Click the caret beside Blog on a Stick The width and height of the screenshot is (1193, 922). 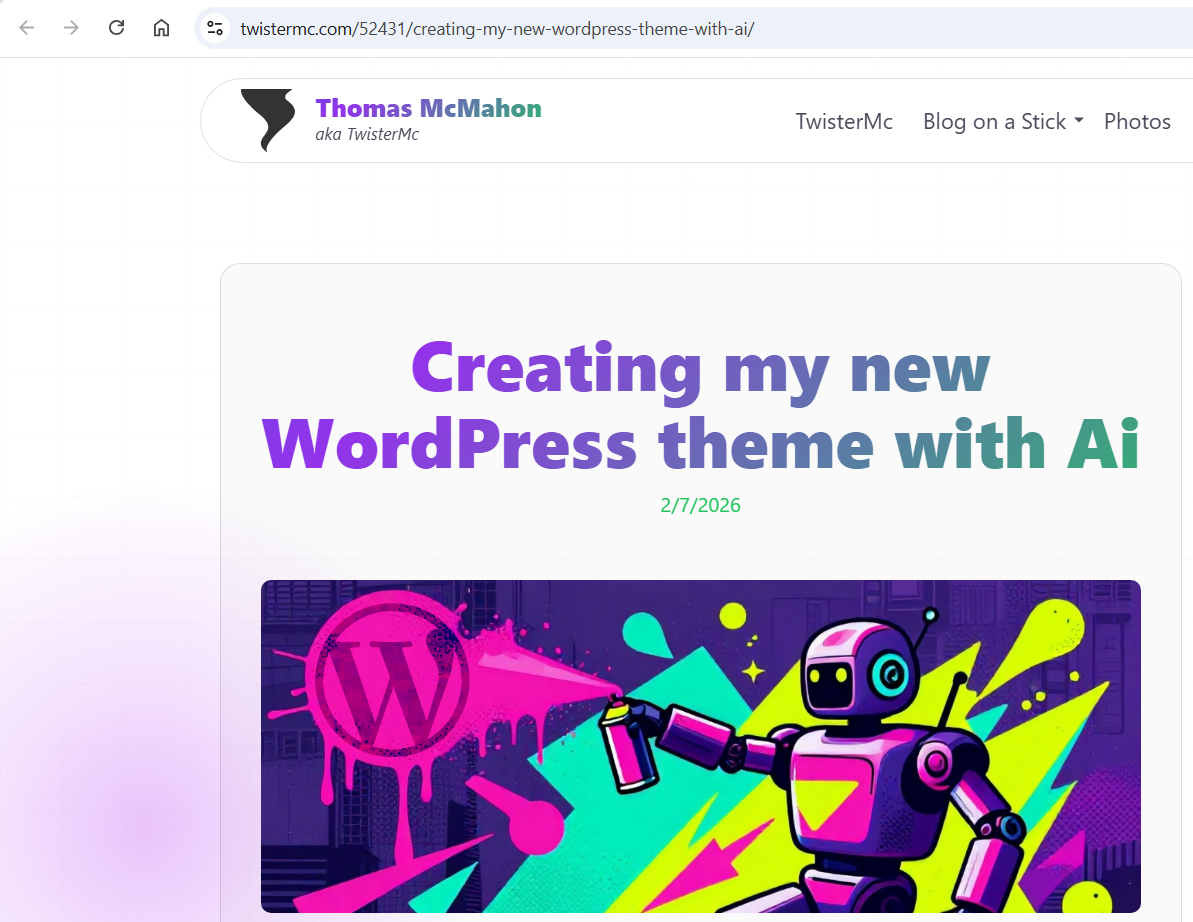1079,121
